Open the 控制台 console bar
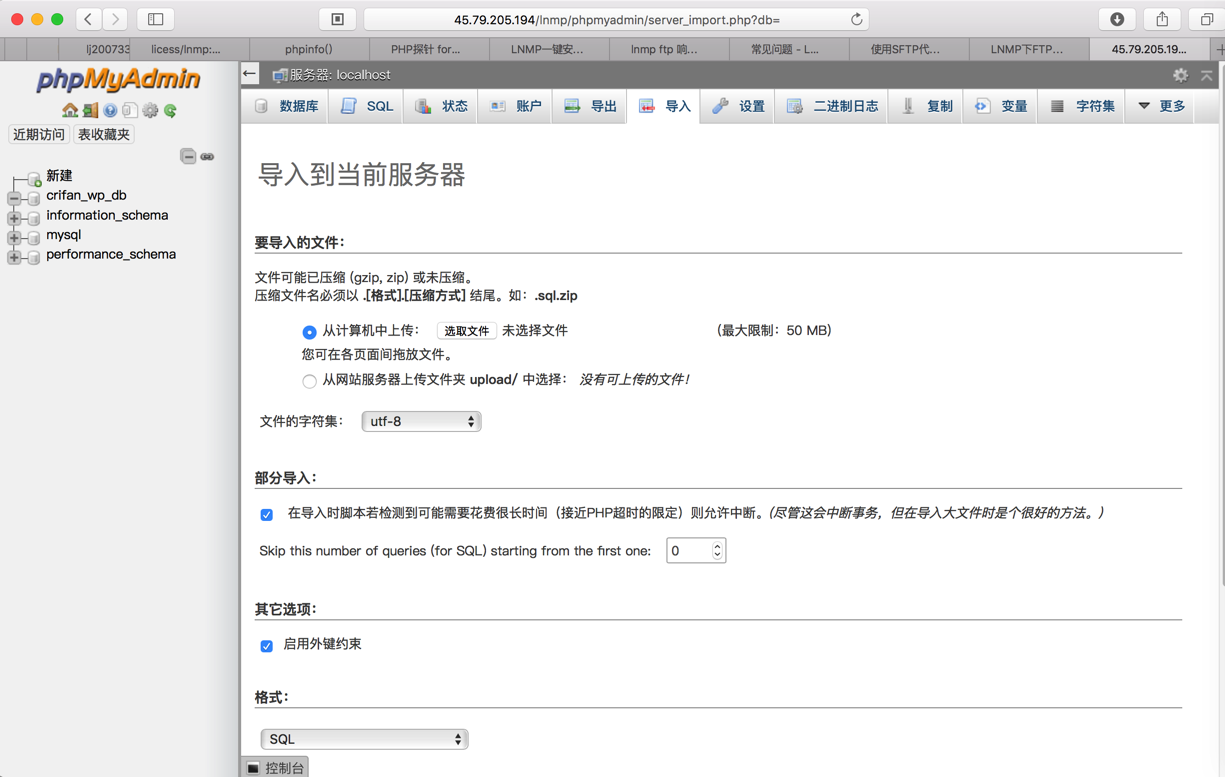Viewport: 1225px width, 777px height. [x=275, y=767]
